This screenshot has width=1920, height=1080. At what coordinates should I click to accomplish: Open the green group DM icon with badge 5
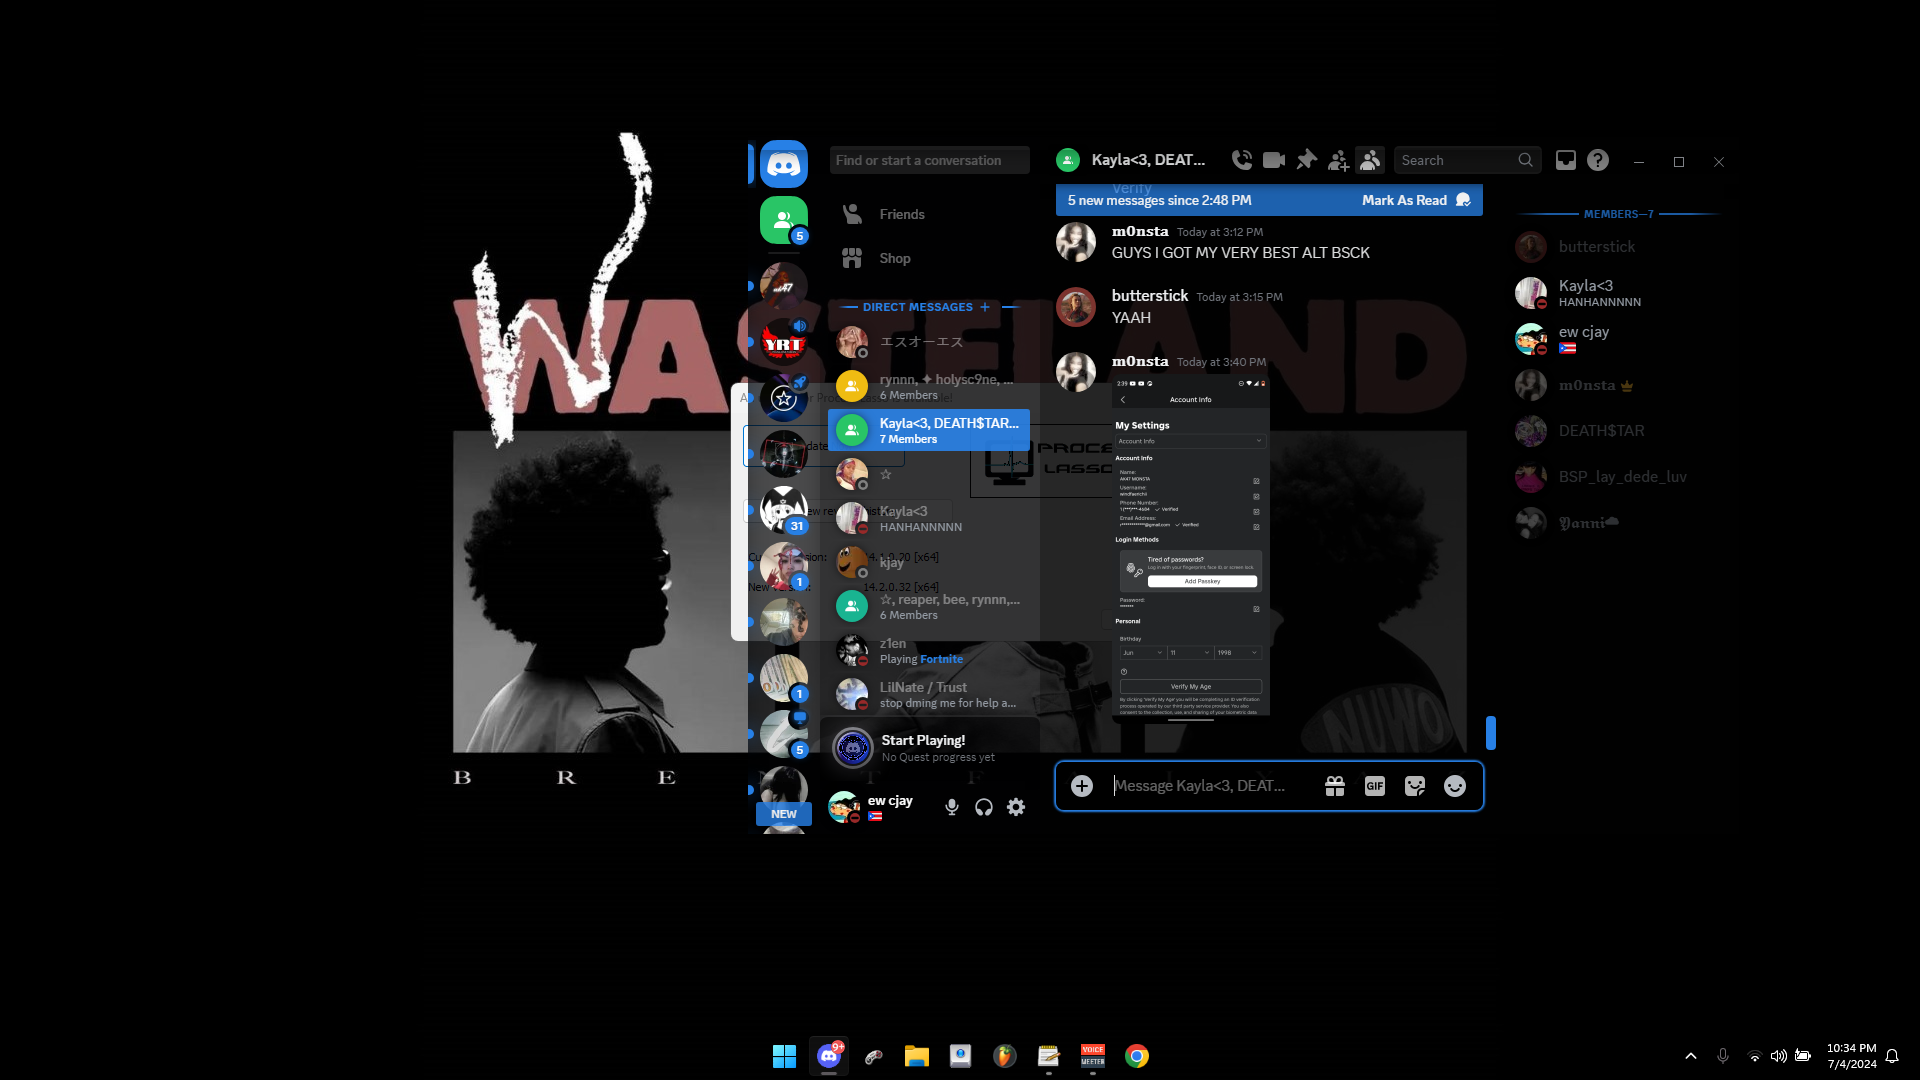[784, 220]
